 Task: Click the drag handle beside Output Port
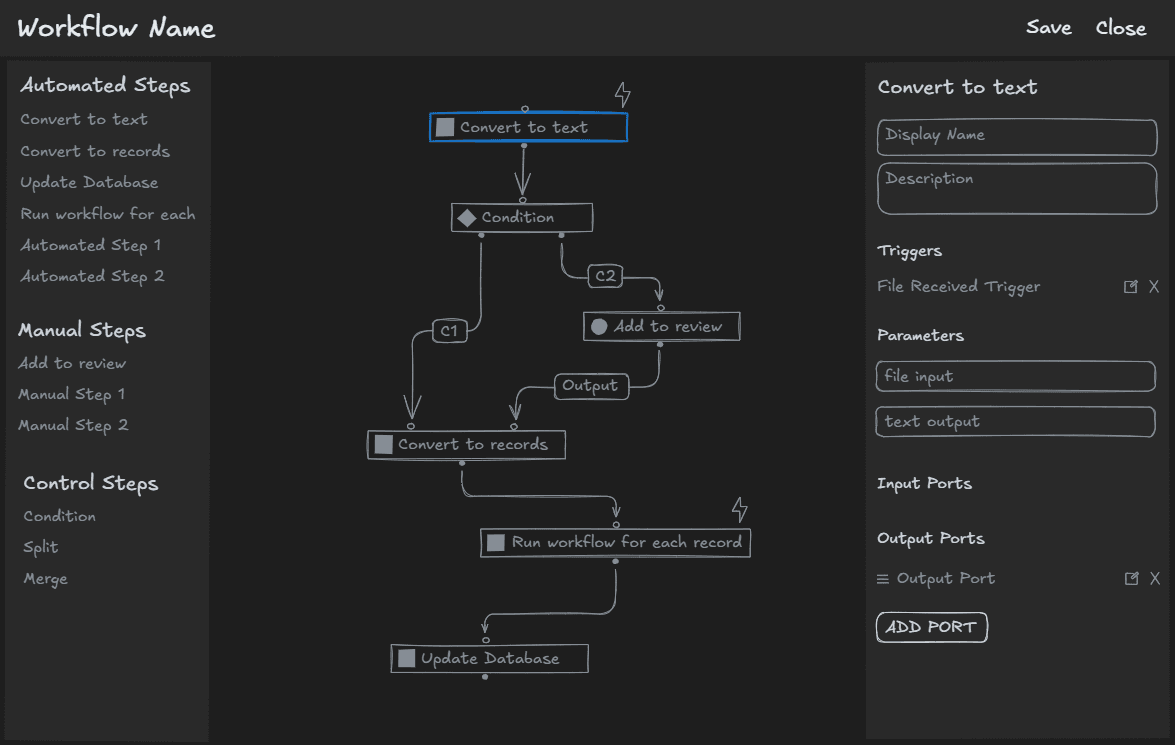coord(882,578)
